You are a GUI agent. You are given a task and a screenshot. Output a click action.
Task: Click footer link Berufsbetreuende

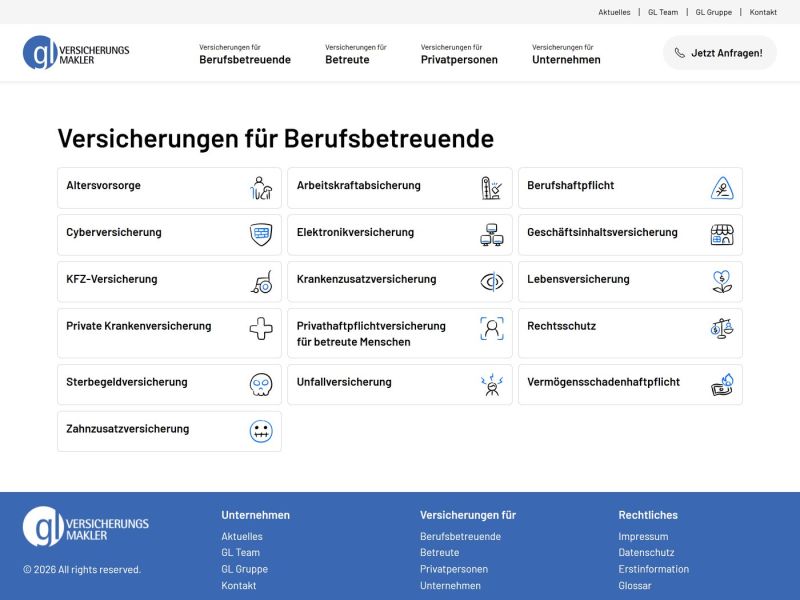tap(460, 537)
